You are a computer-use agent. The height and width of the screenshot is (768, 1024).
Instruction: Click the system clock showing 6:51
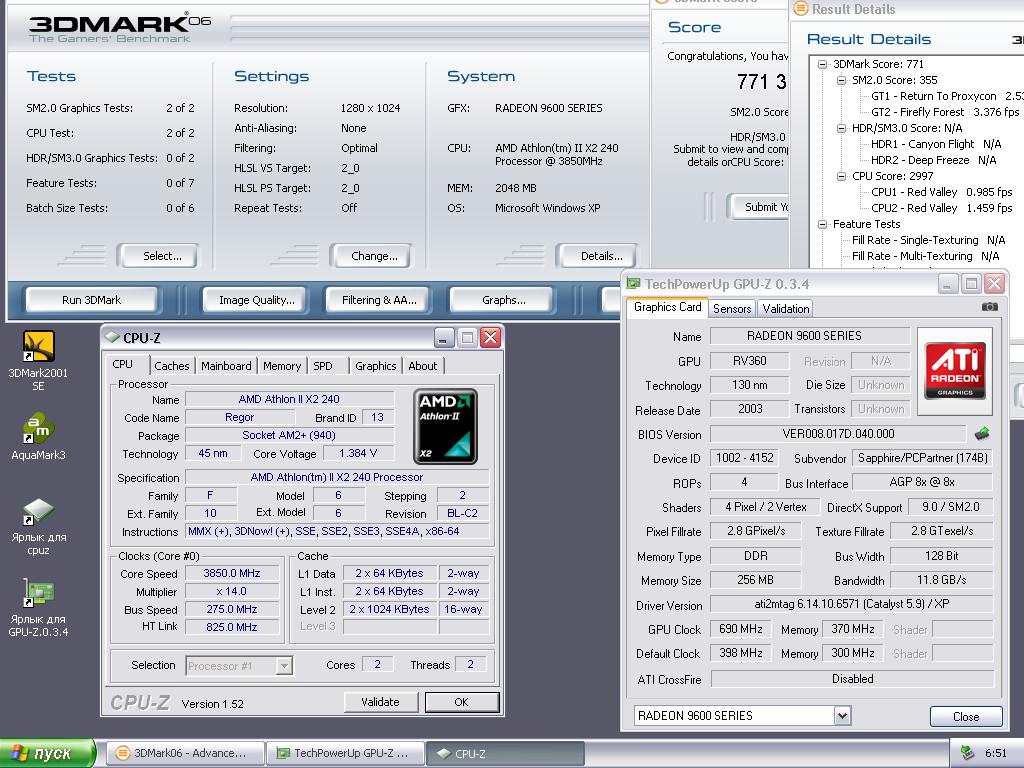[996, 754]
